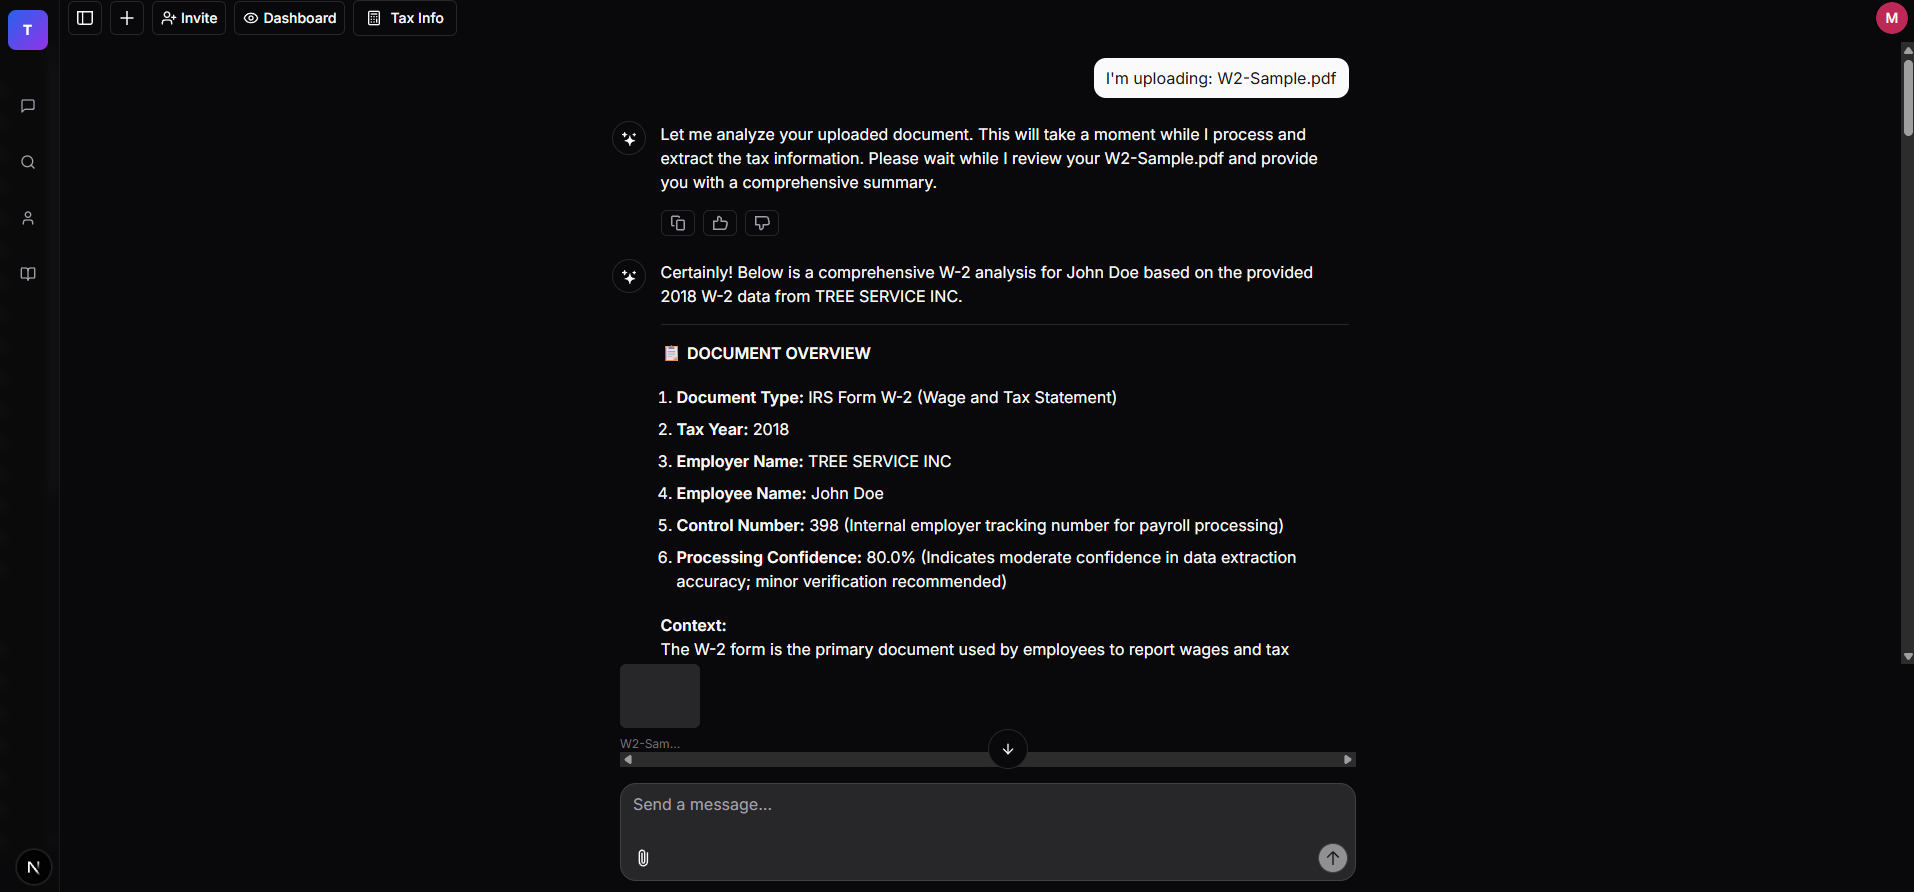The image size is (1914, 892).
Task: Open the book library sidebar icon
Action: [x=28, y=274]
